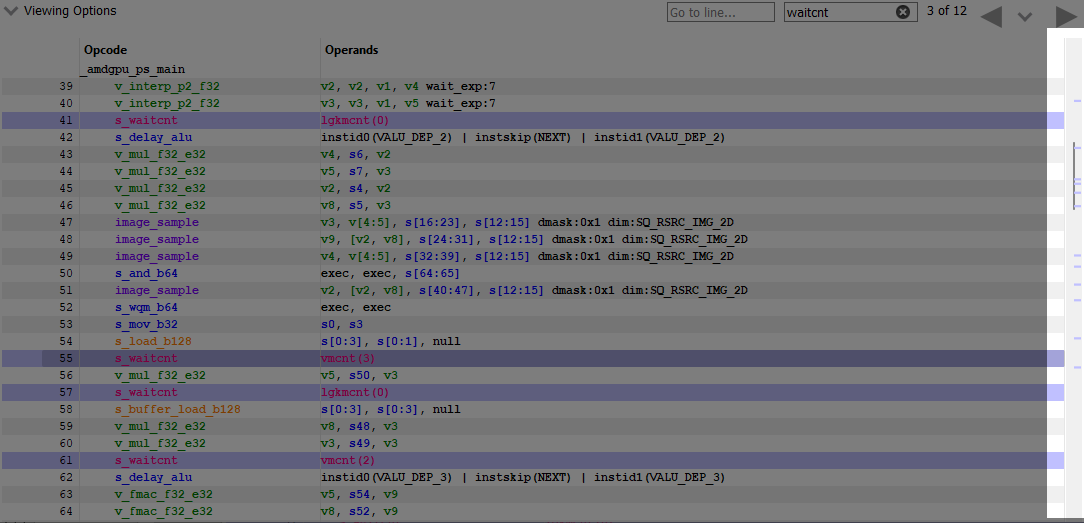
Task: Open the search options chevron dropdown
Action: pos(1024,16)
